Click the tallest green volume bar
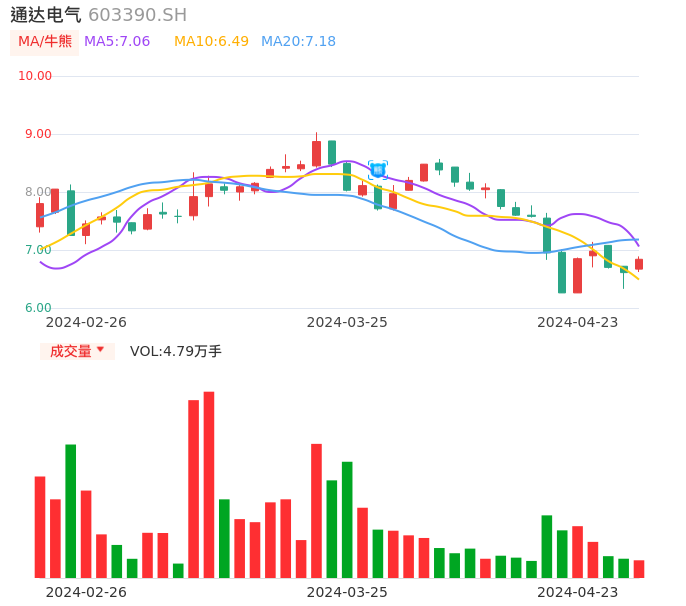Image resolution: width=686 pixels, height=606 pixels. 71,510
